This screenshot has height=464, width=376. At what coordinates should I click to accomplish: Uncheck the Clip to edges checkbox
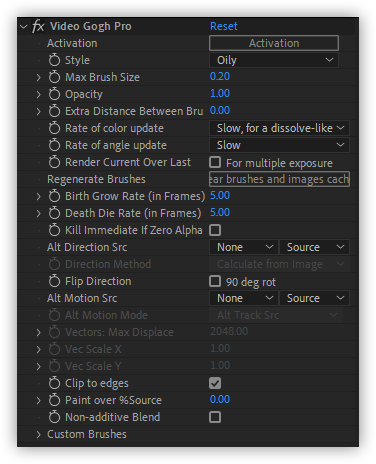(x=215, y=383)
